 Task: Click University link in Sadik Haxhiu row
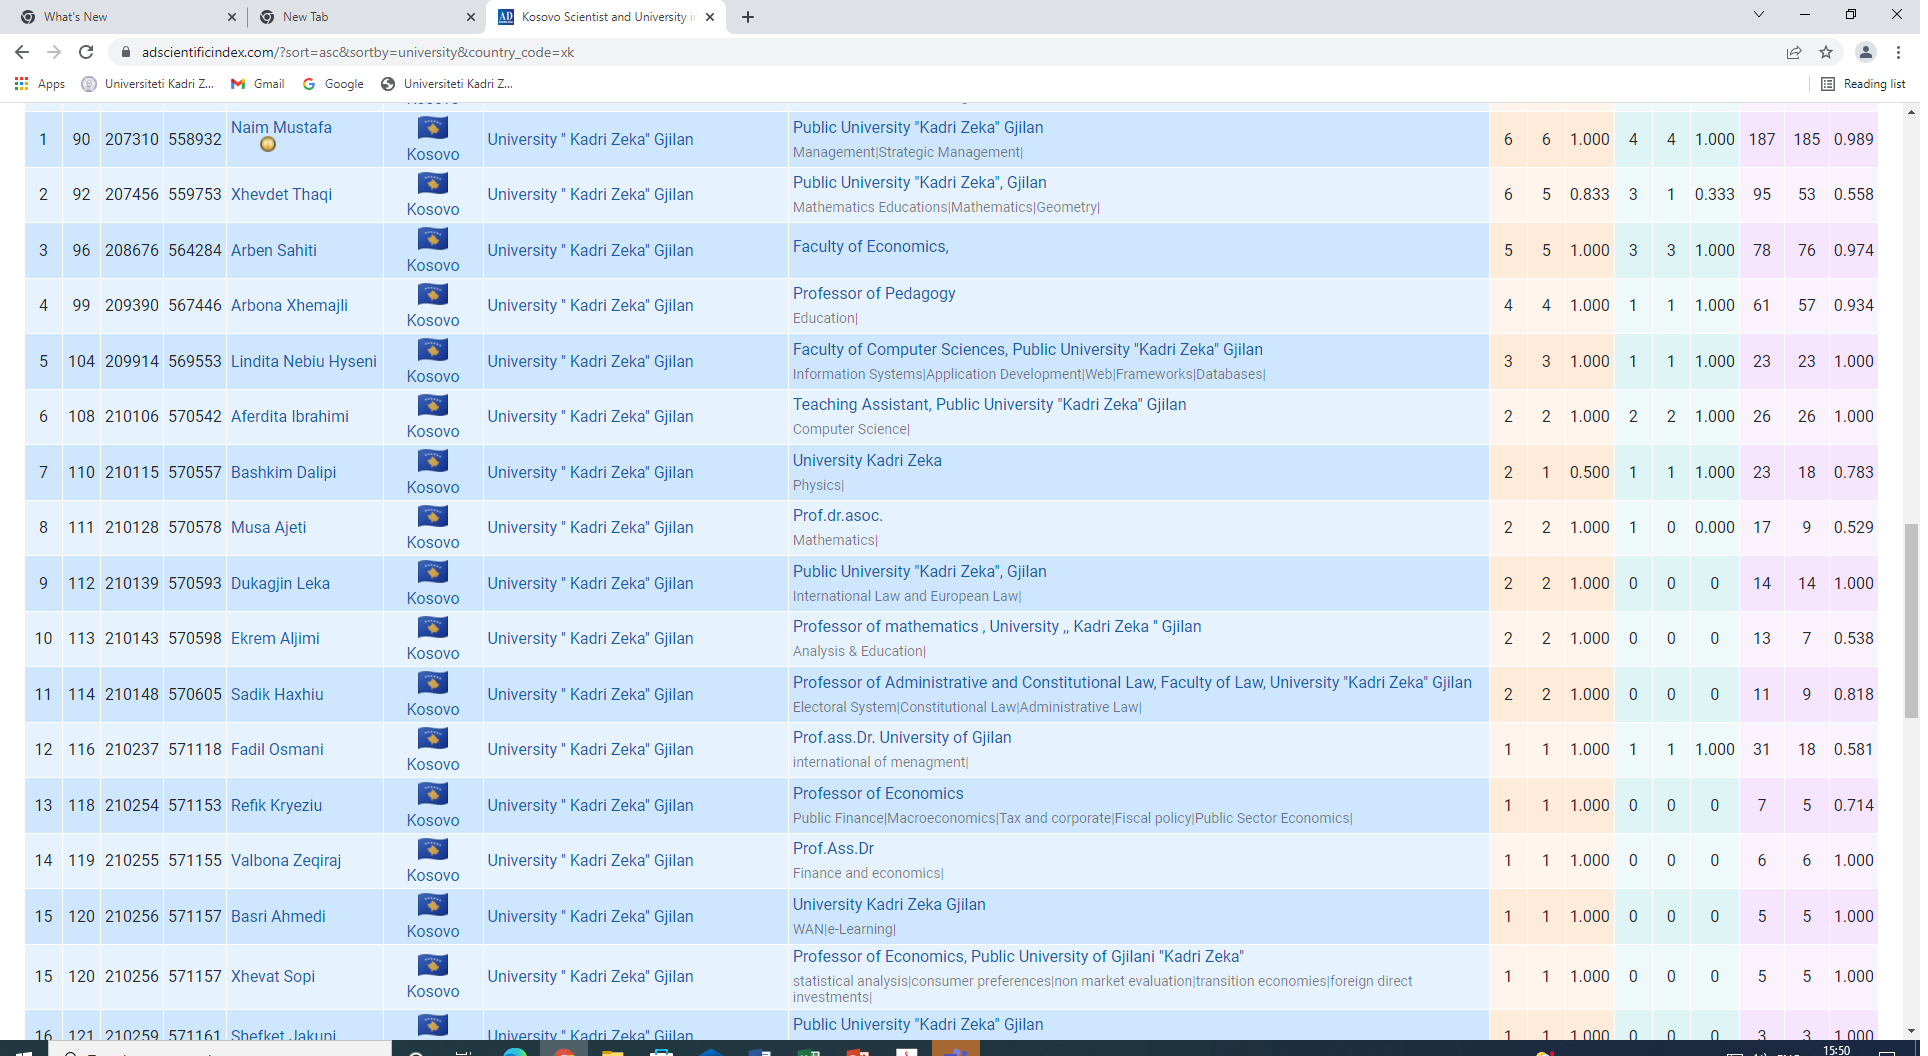pos(590,695)
